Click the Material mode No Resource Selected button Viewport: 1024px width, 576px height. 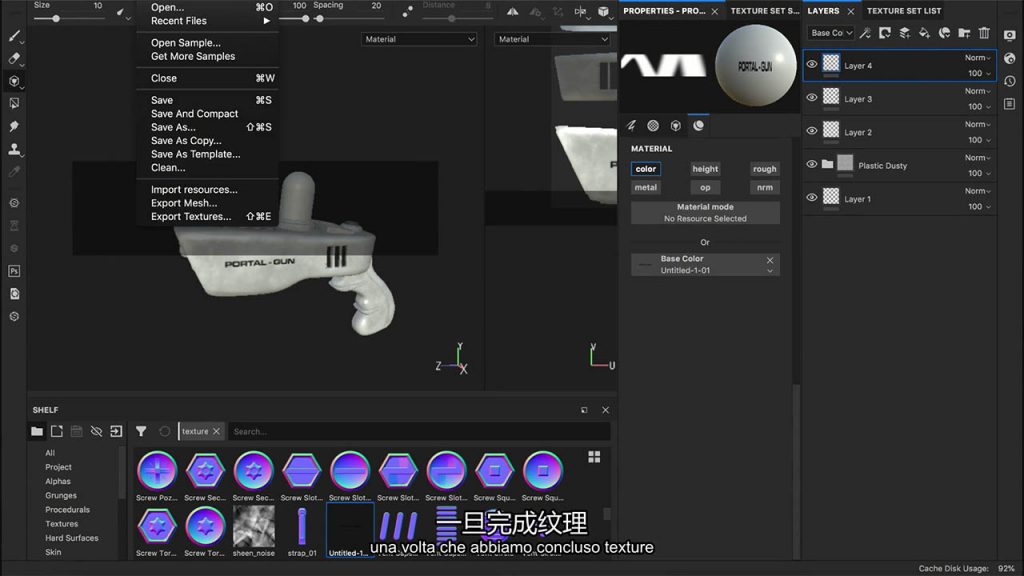pyautogui.click(x=705, y=213)
